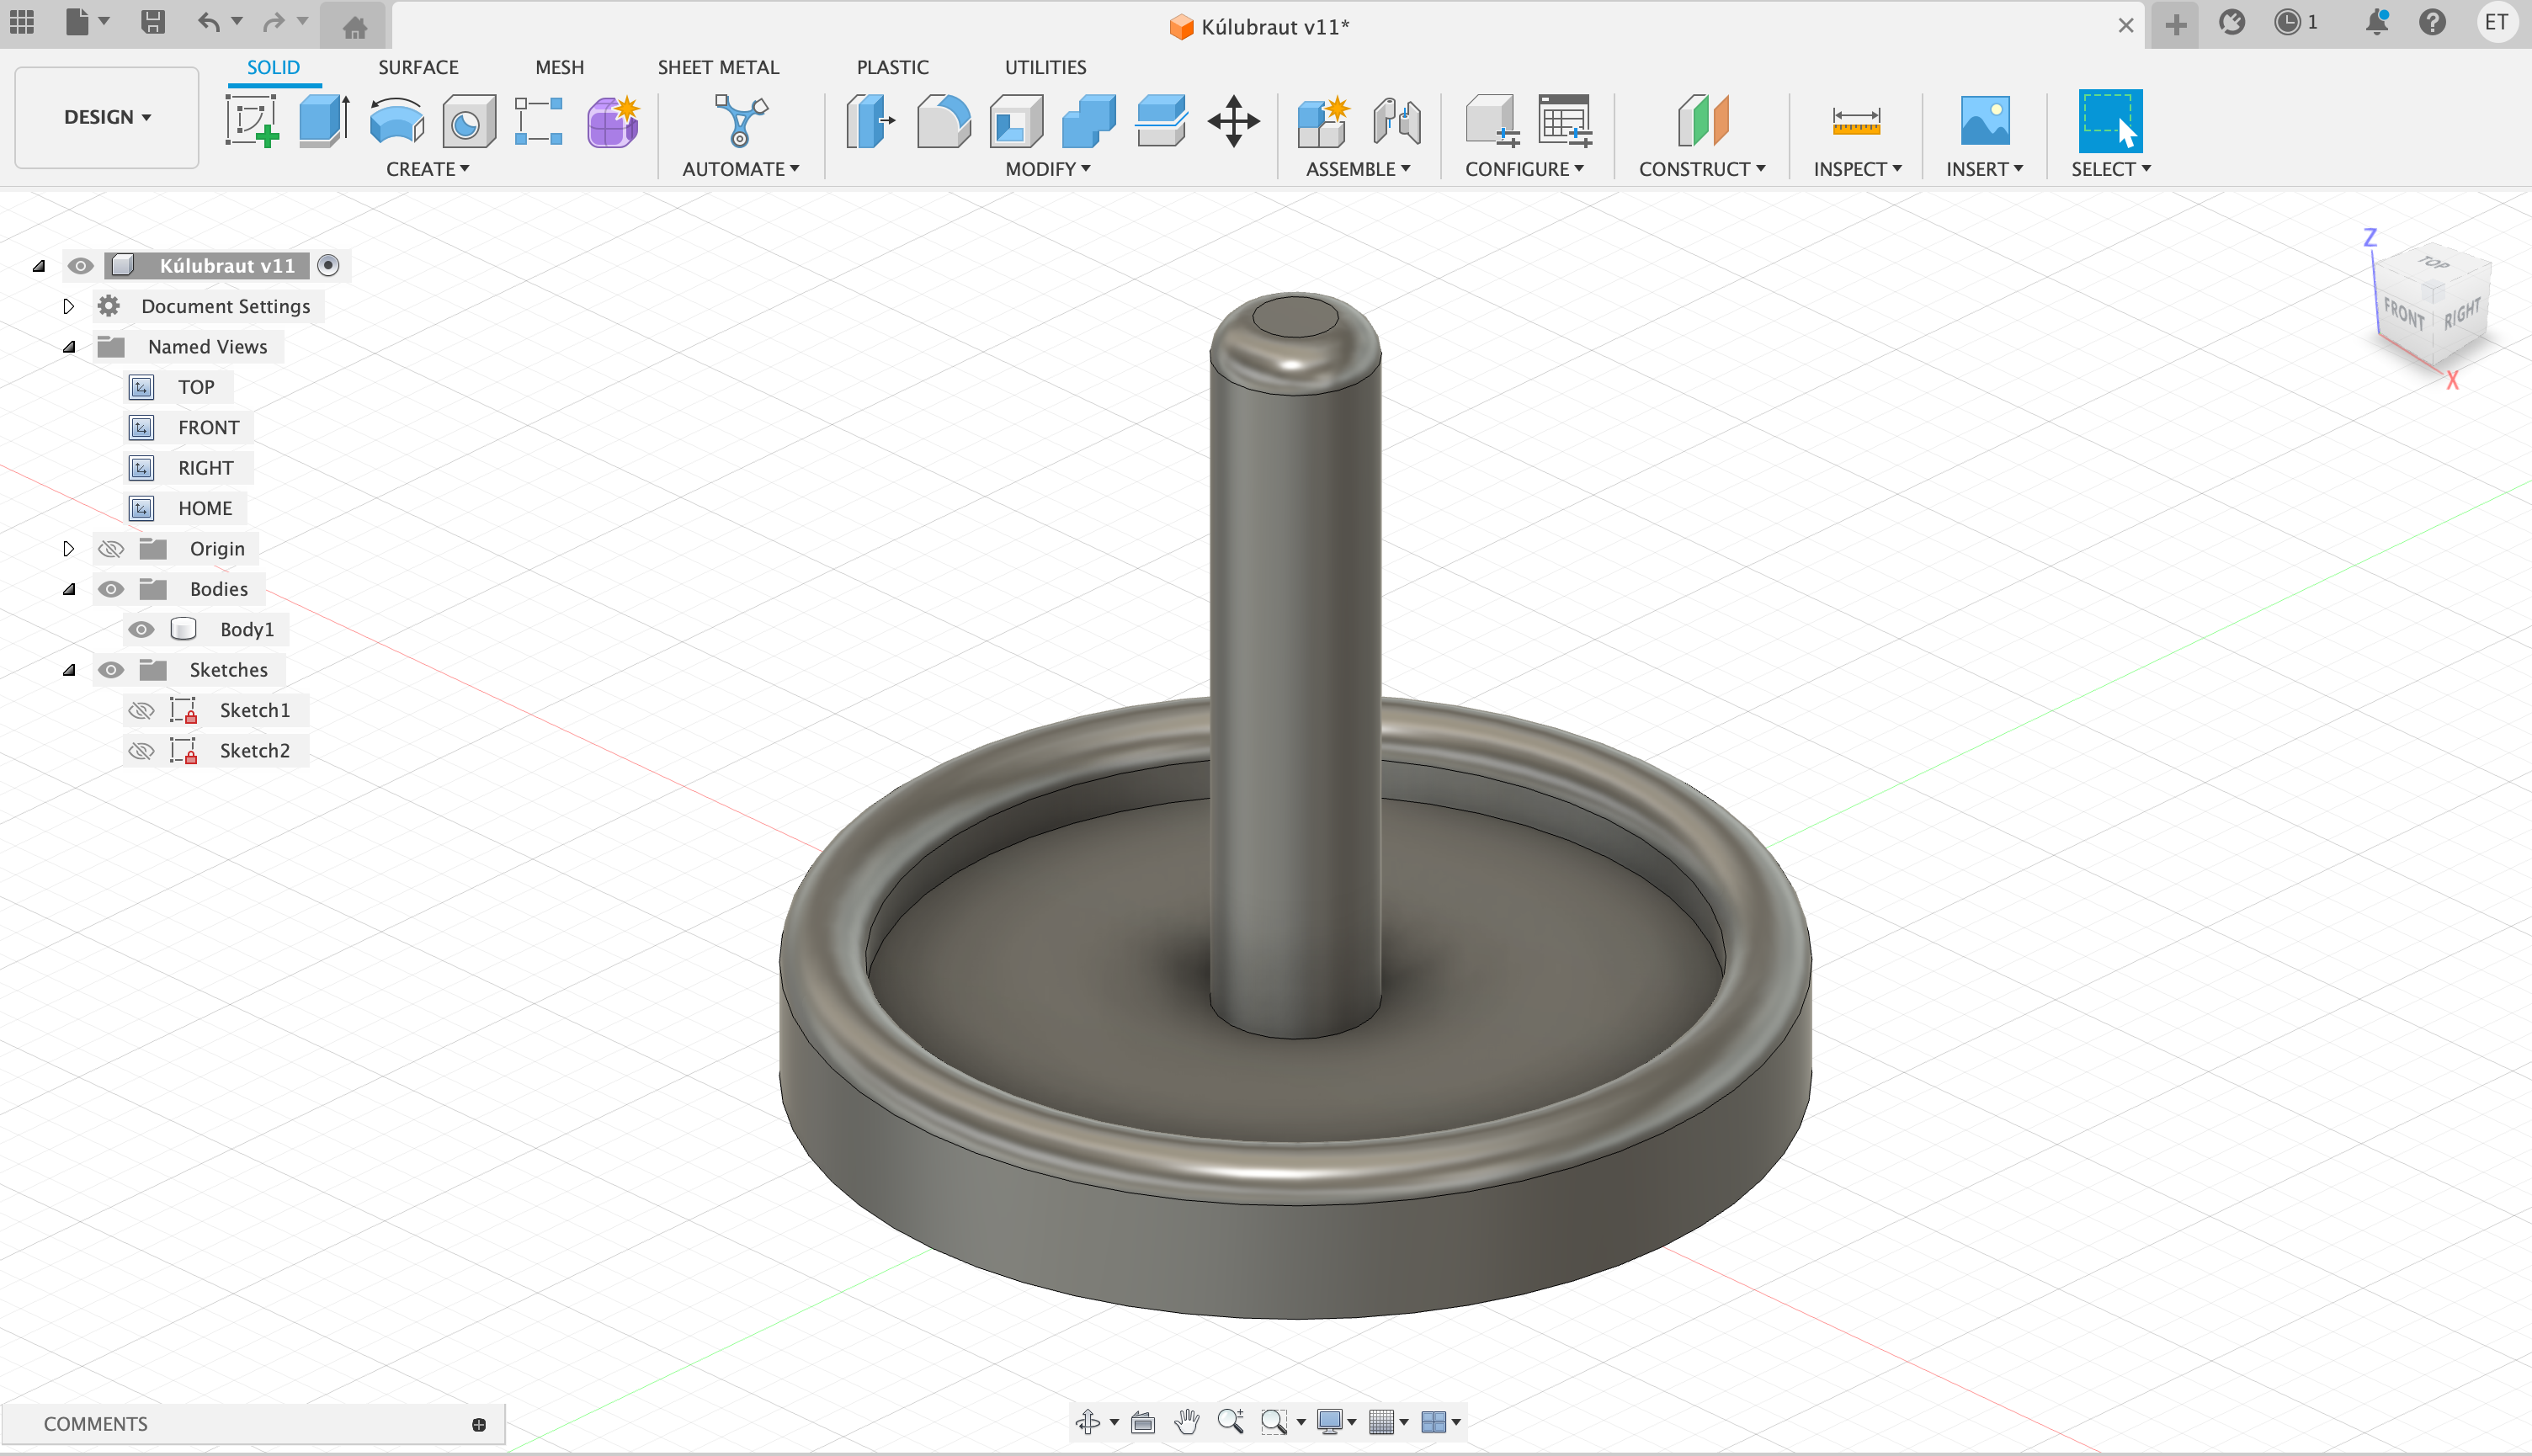Switch to the SOLID tab
The height and width of the screenshot is (1456, 2532).
273,67
